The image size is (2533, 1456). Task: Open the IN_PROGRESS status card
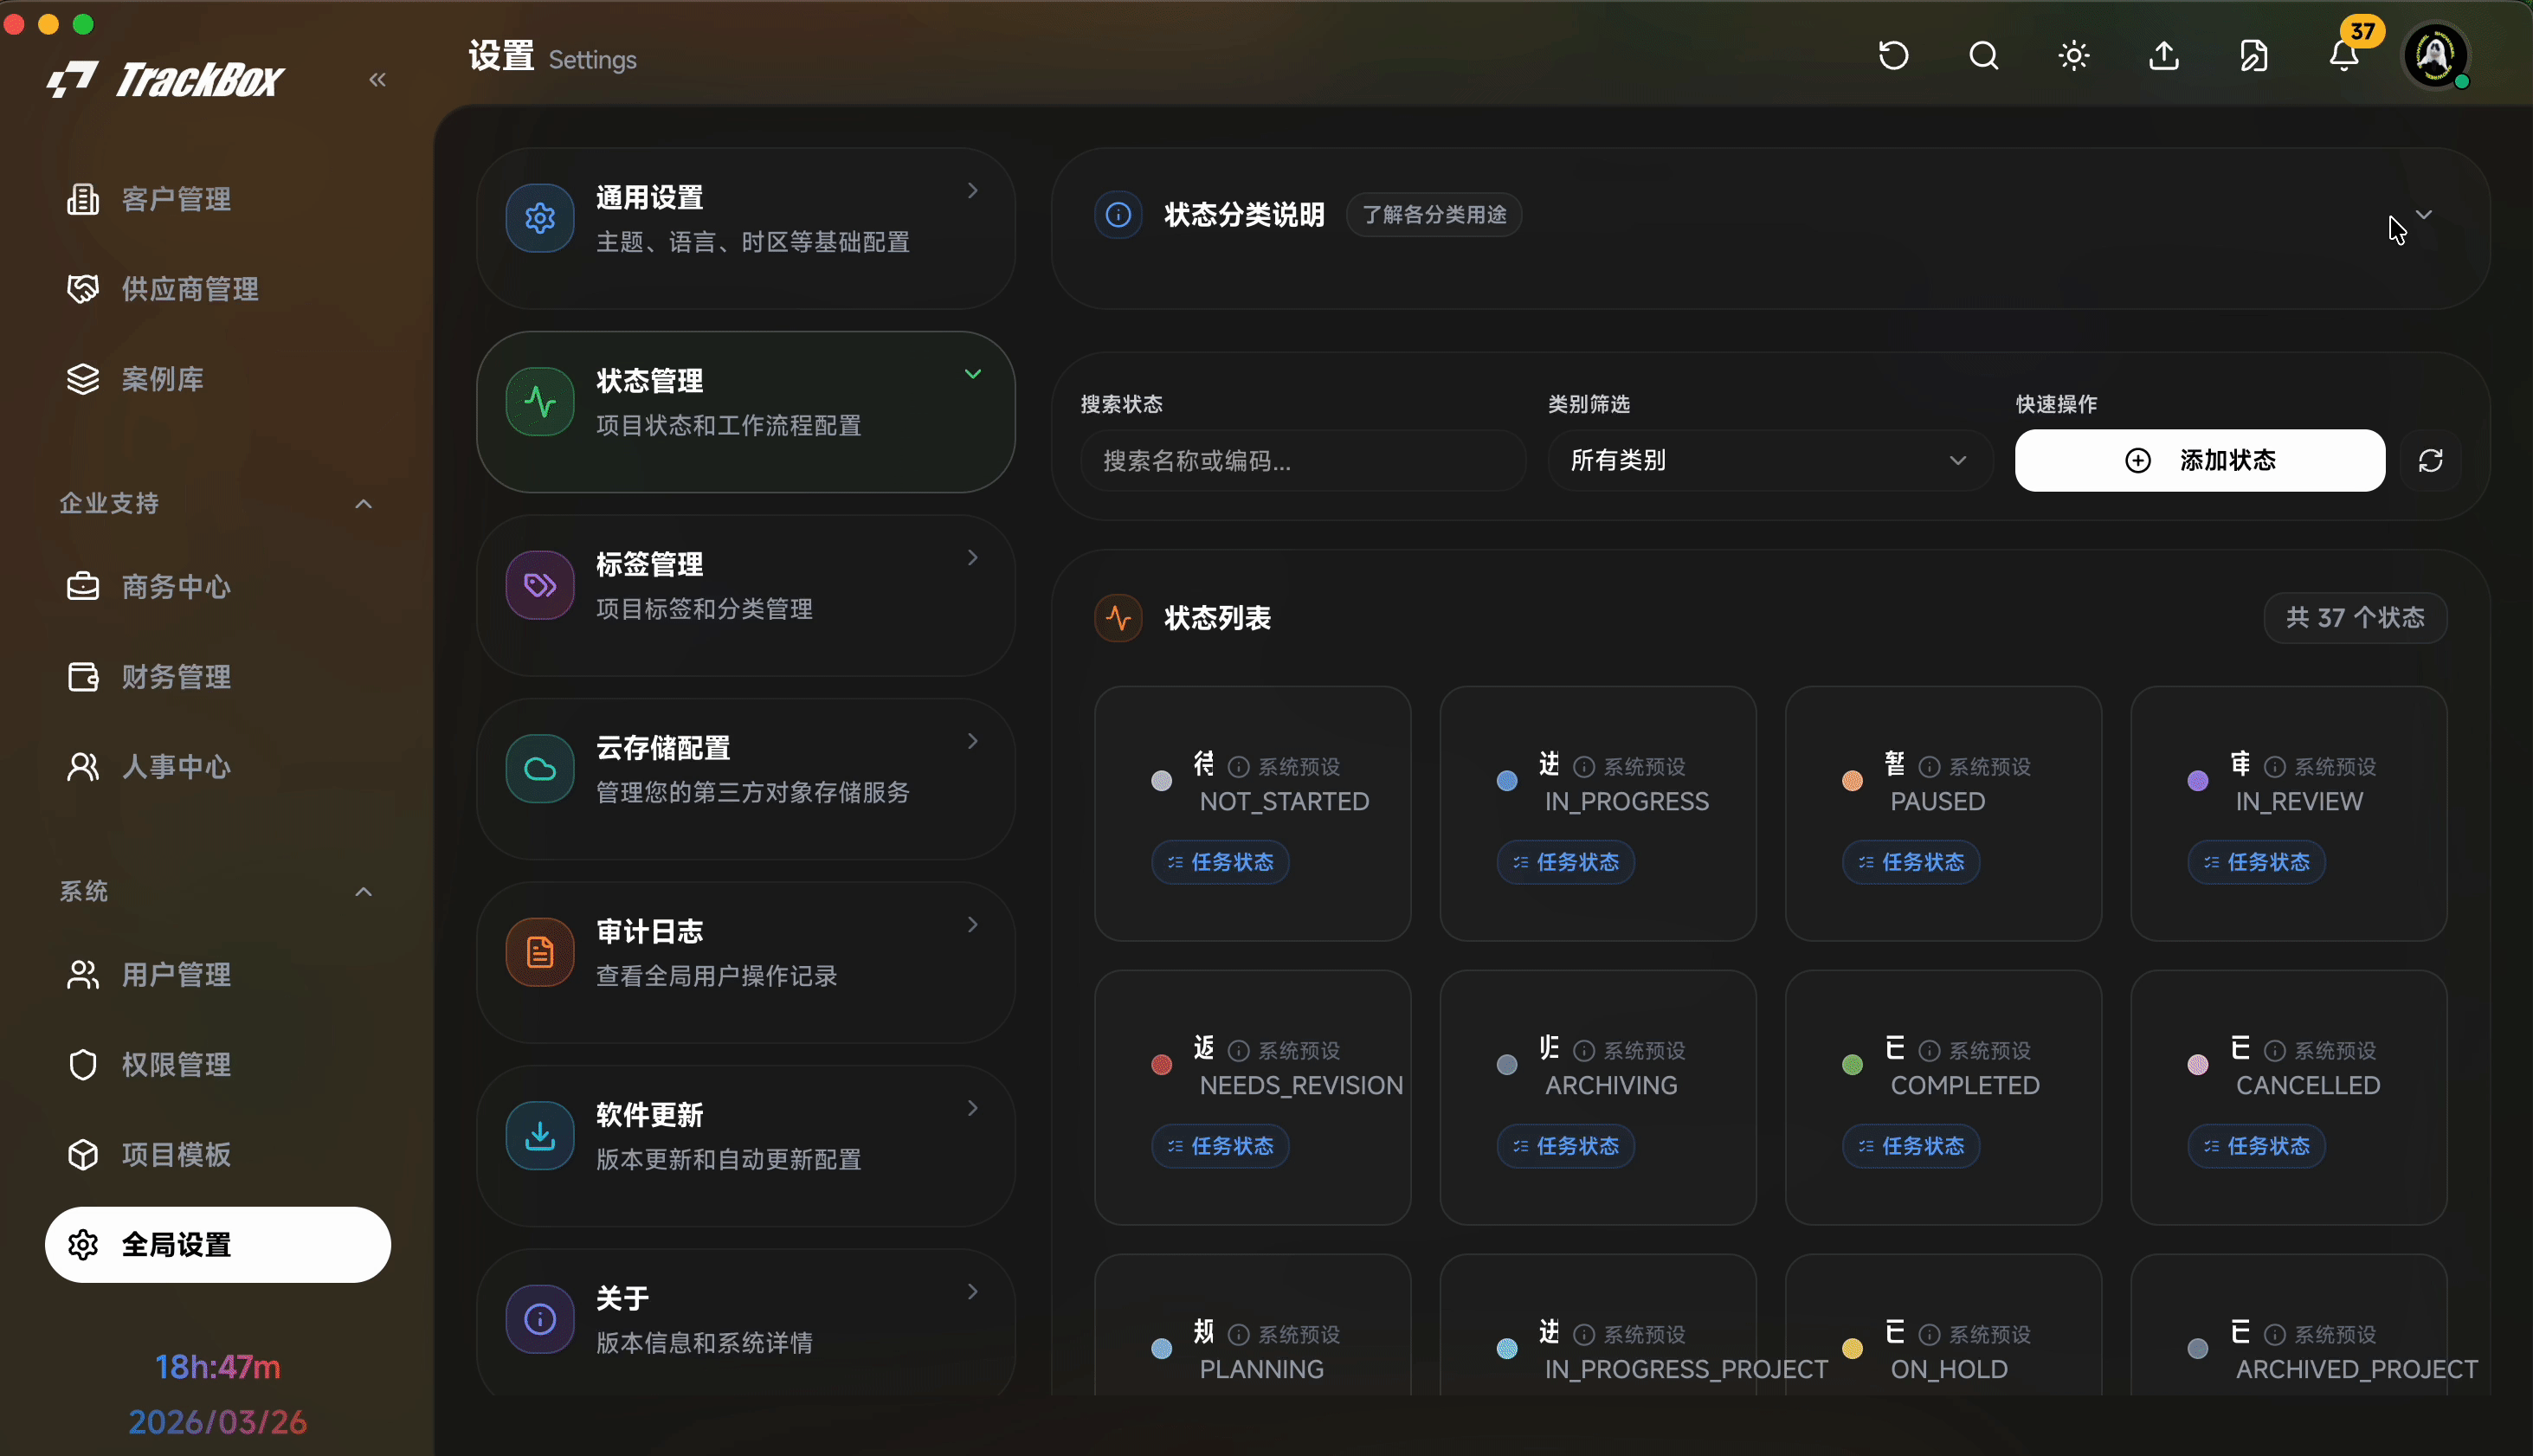pos(1598,813)
